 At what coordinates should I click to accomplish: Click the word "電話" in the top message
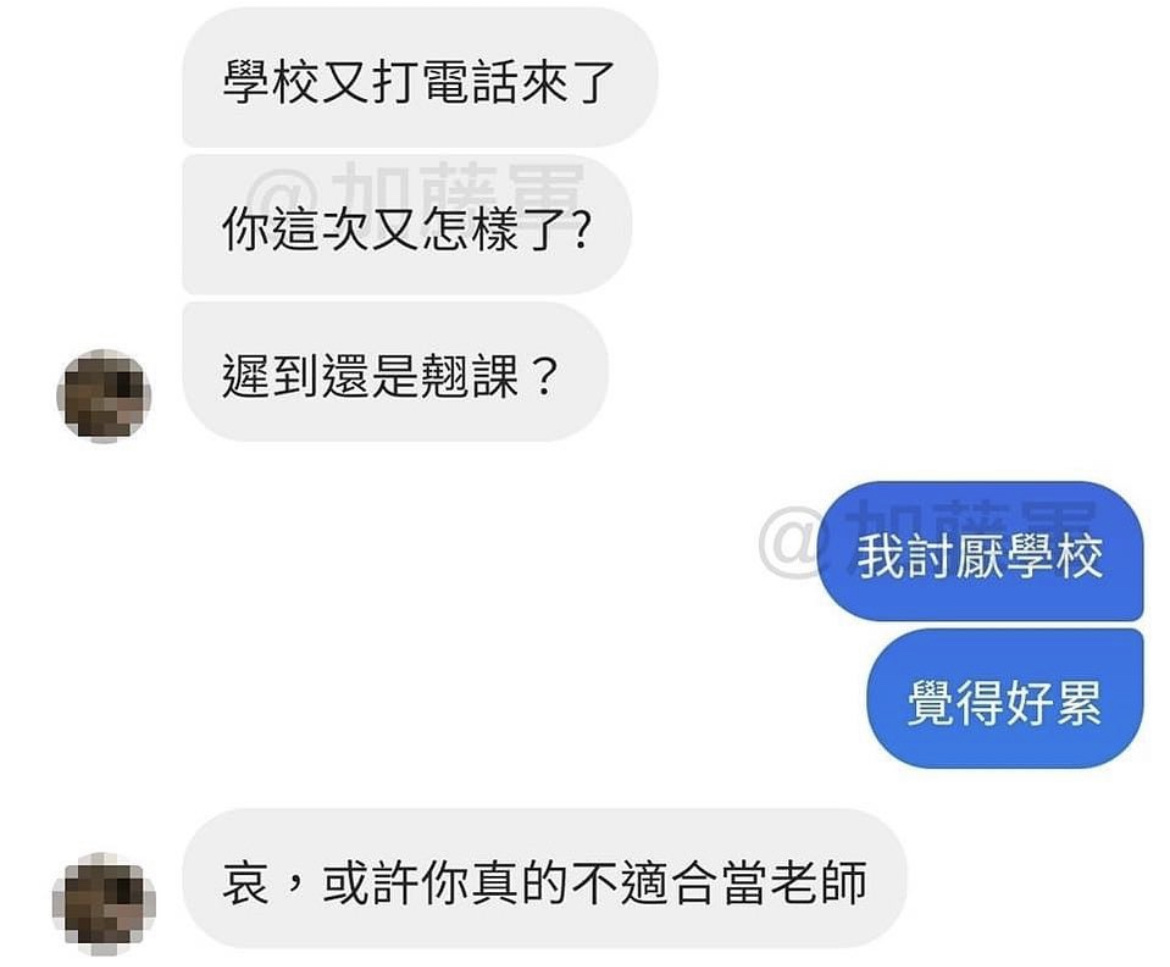tap(469, 80)
